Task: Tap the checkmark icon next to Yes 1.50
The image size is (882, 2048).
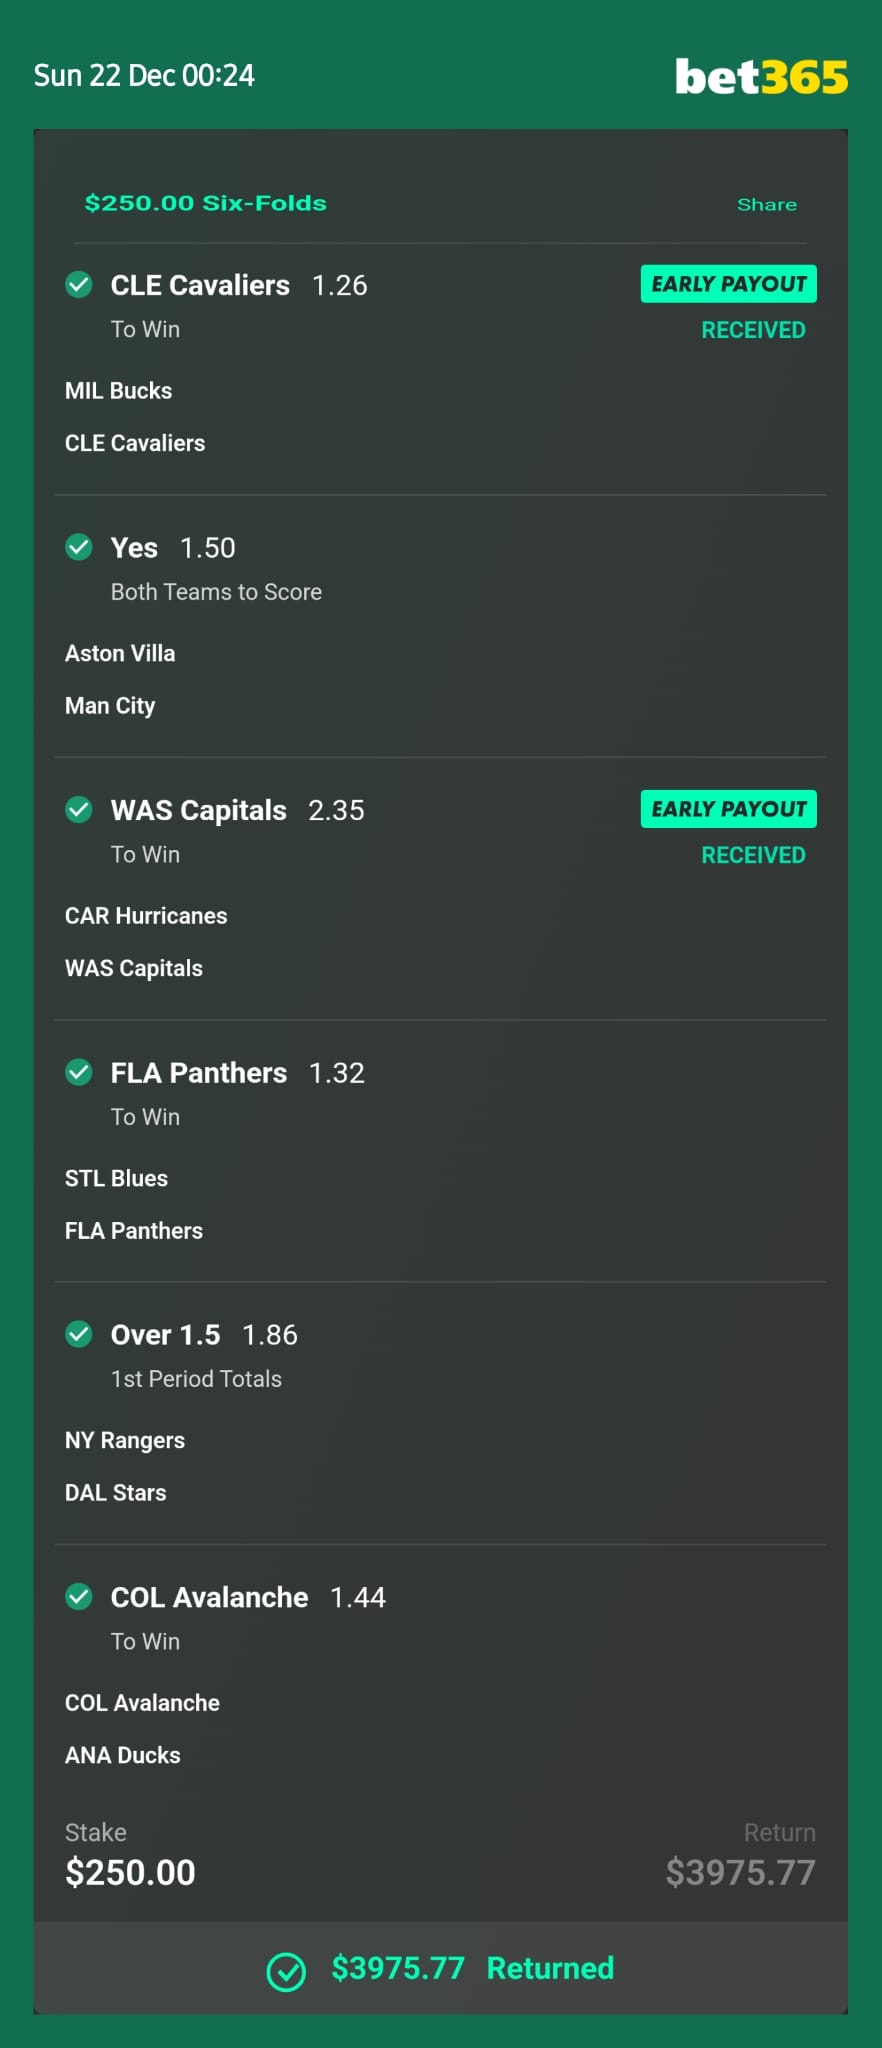Action: (79, 547)
